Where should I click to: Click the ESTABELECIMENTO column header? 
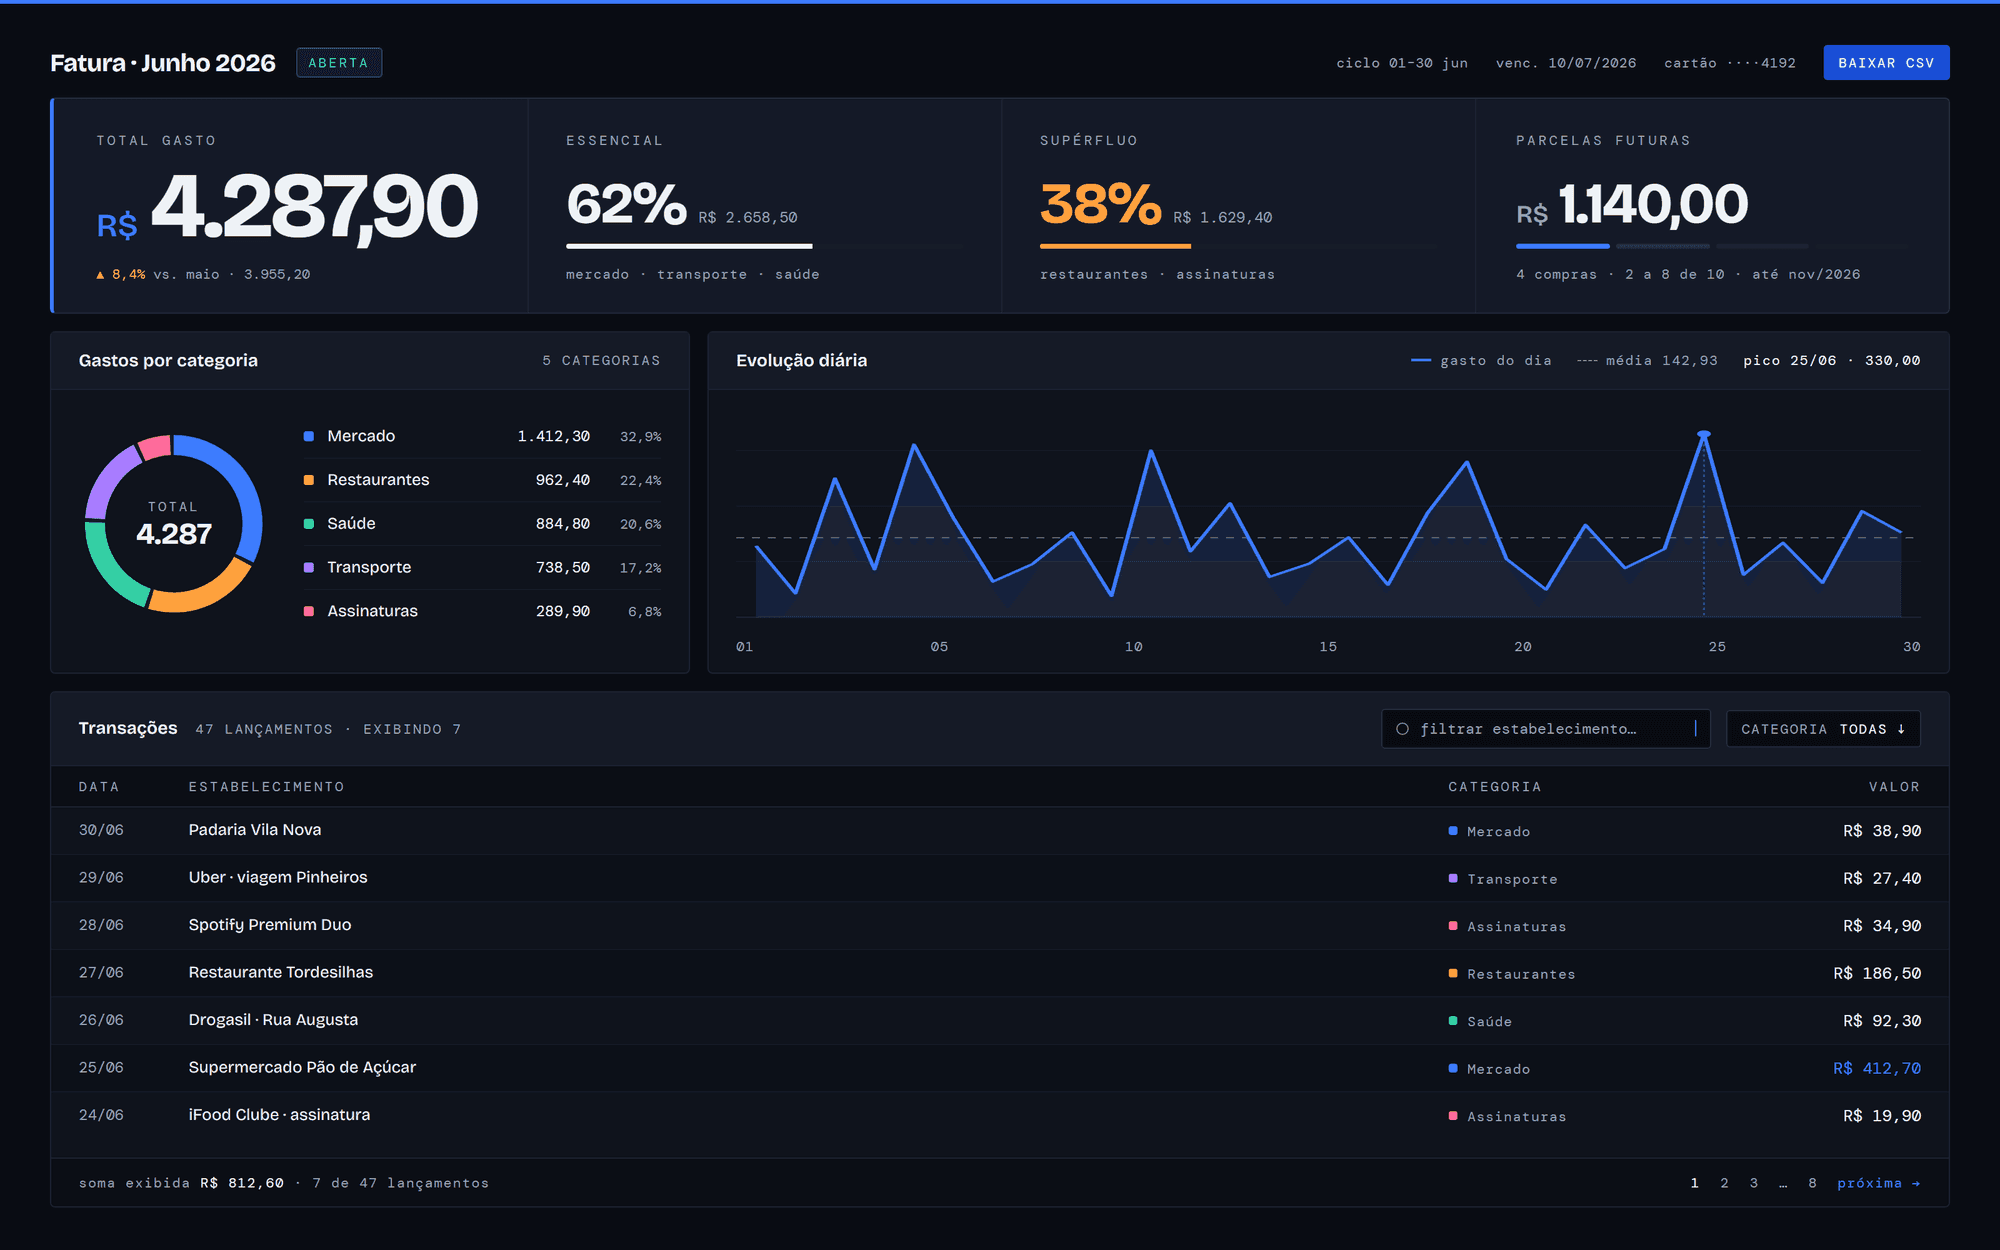click(267, 787)
